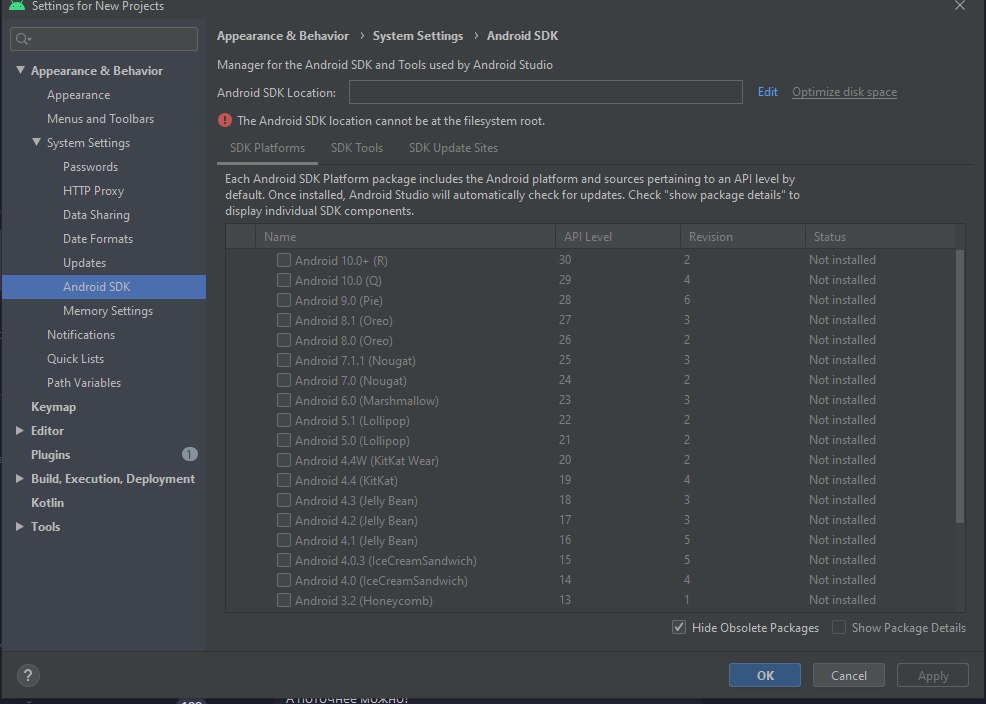The height and width of the screenshot is (704, 986).
Task: Select Passwords in settings tree
Action: tap(91, 167)
